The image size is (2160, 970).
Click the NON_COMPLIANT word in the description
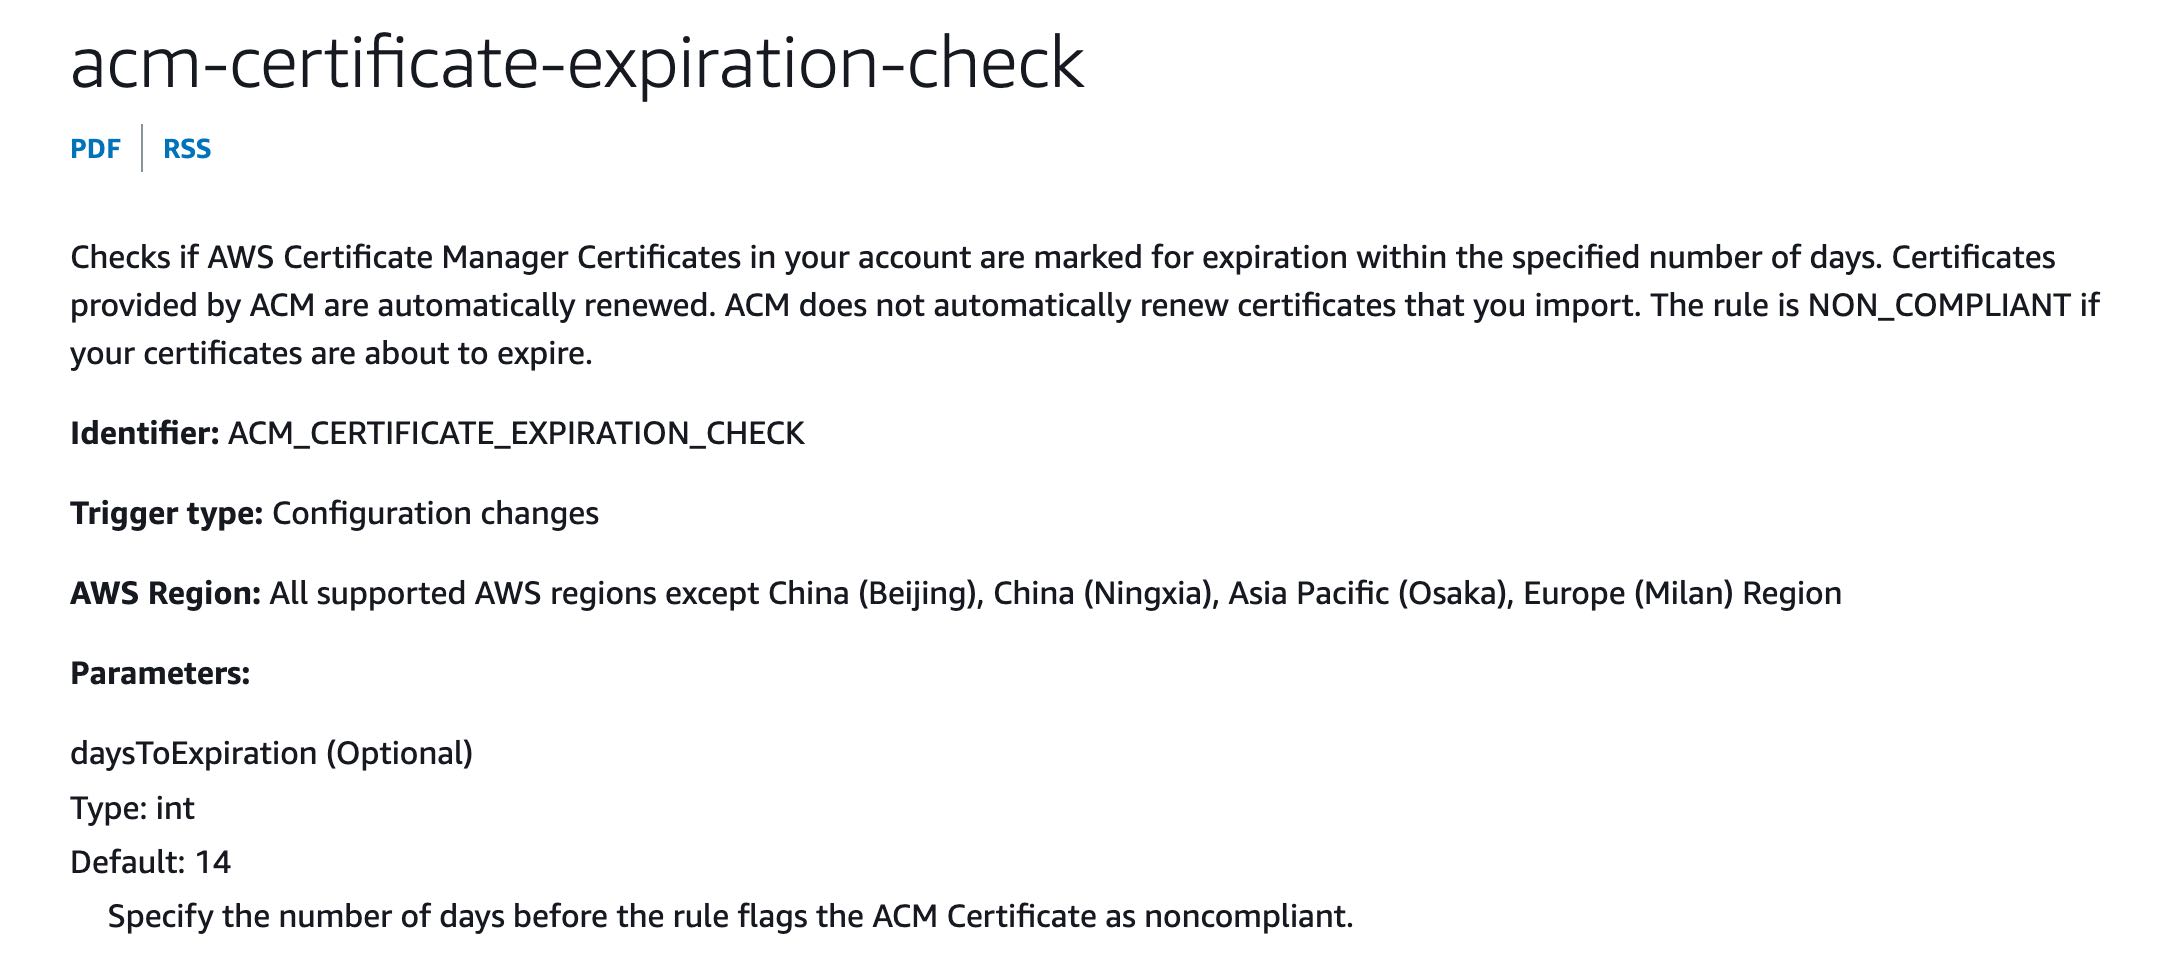(x=1939, y=305)
